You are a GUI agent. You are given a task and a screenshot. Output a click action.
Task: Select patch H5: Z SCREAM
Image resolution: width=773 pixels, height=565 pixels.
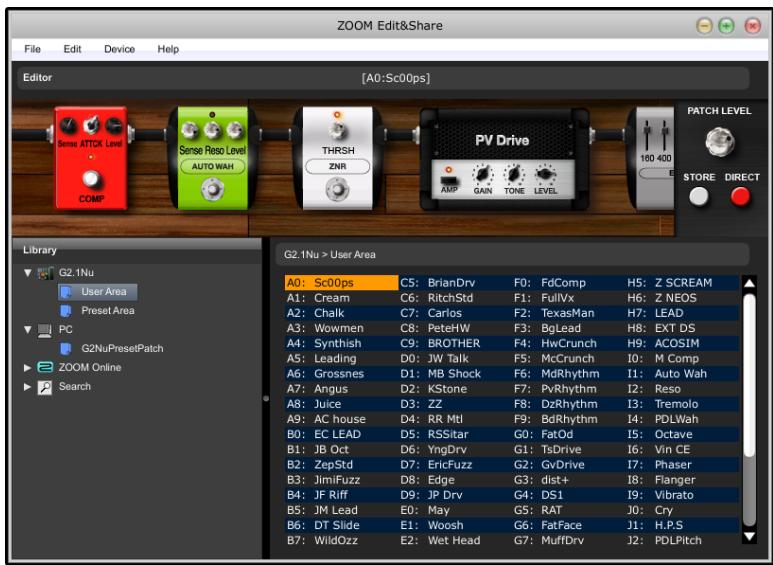(682, 283)
